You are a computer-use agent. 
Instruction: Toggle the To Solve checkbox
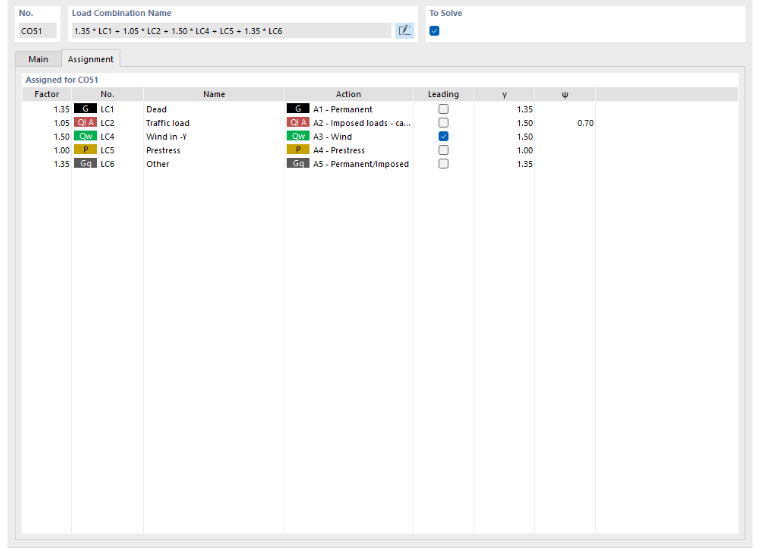tap(434, 31)
